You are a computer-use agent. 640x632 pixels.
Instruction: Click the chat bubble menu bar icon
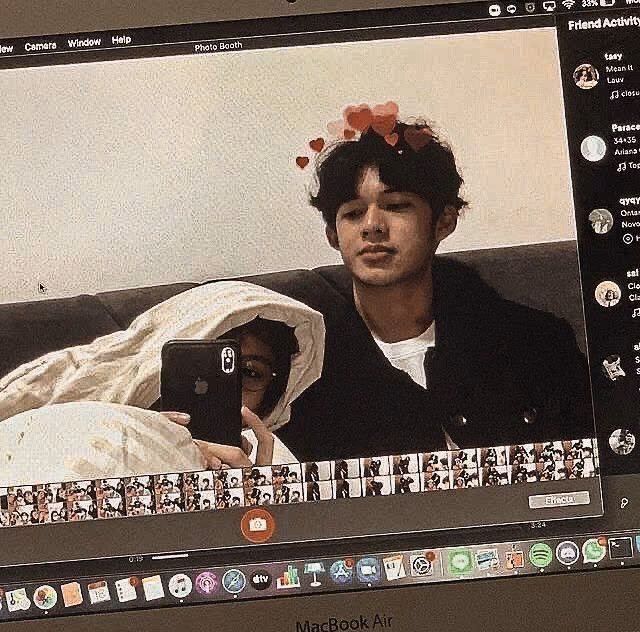tap(511, 9)
